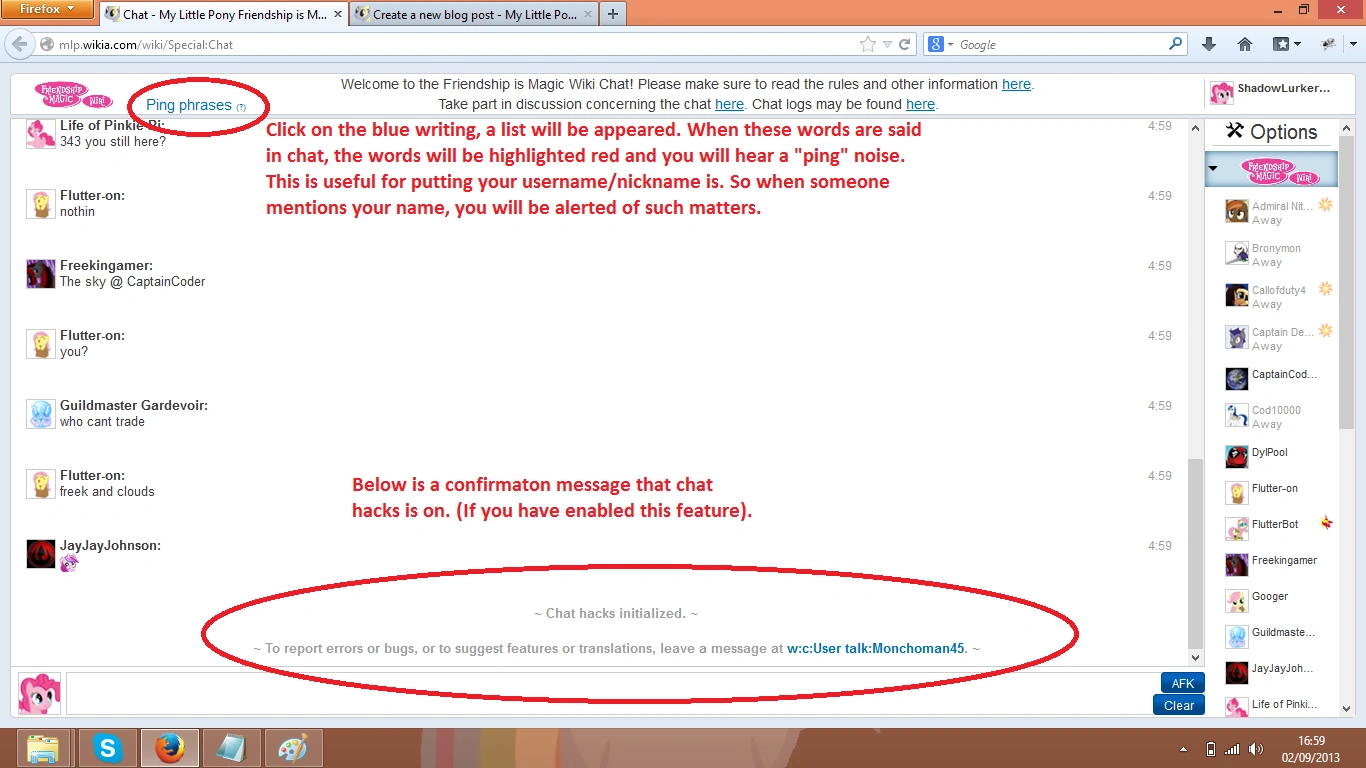This screenshot has height=768, width=1366.
Task: Clear the chat window
Action: tap(1179, 705)
